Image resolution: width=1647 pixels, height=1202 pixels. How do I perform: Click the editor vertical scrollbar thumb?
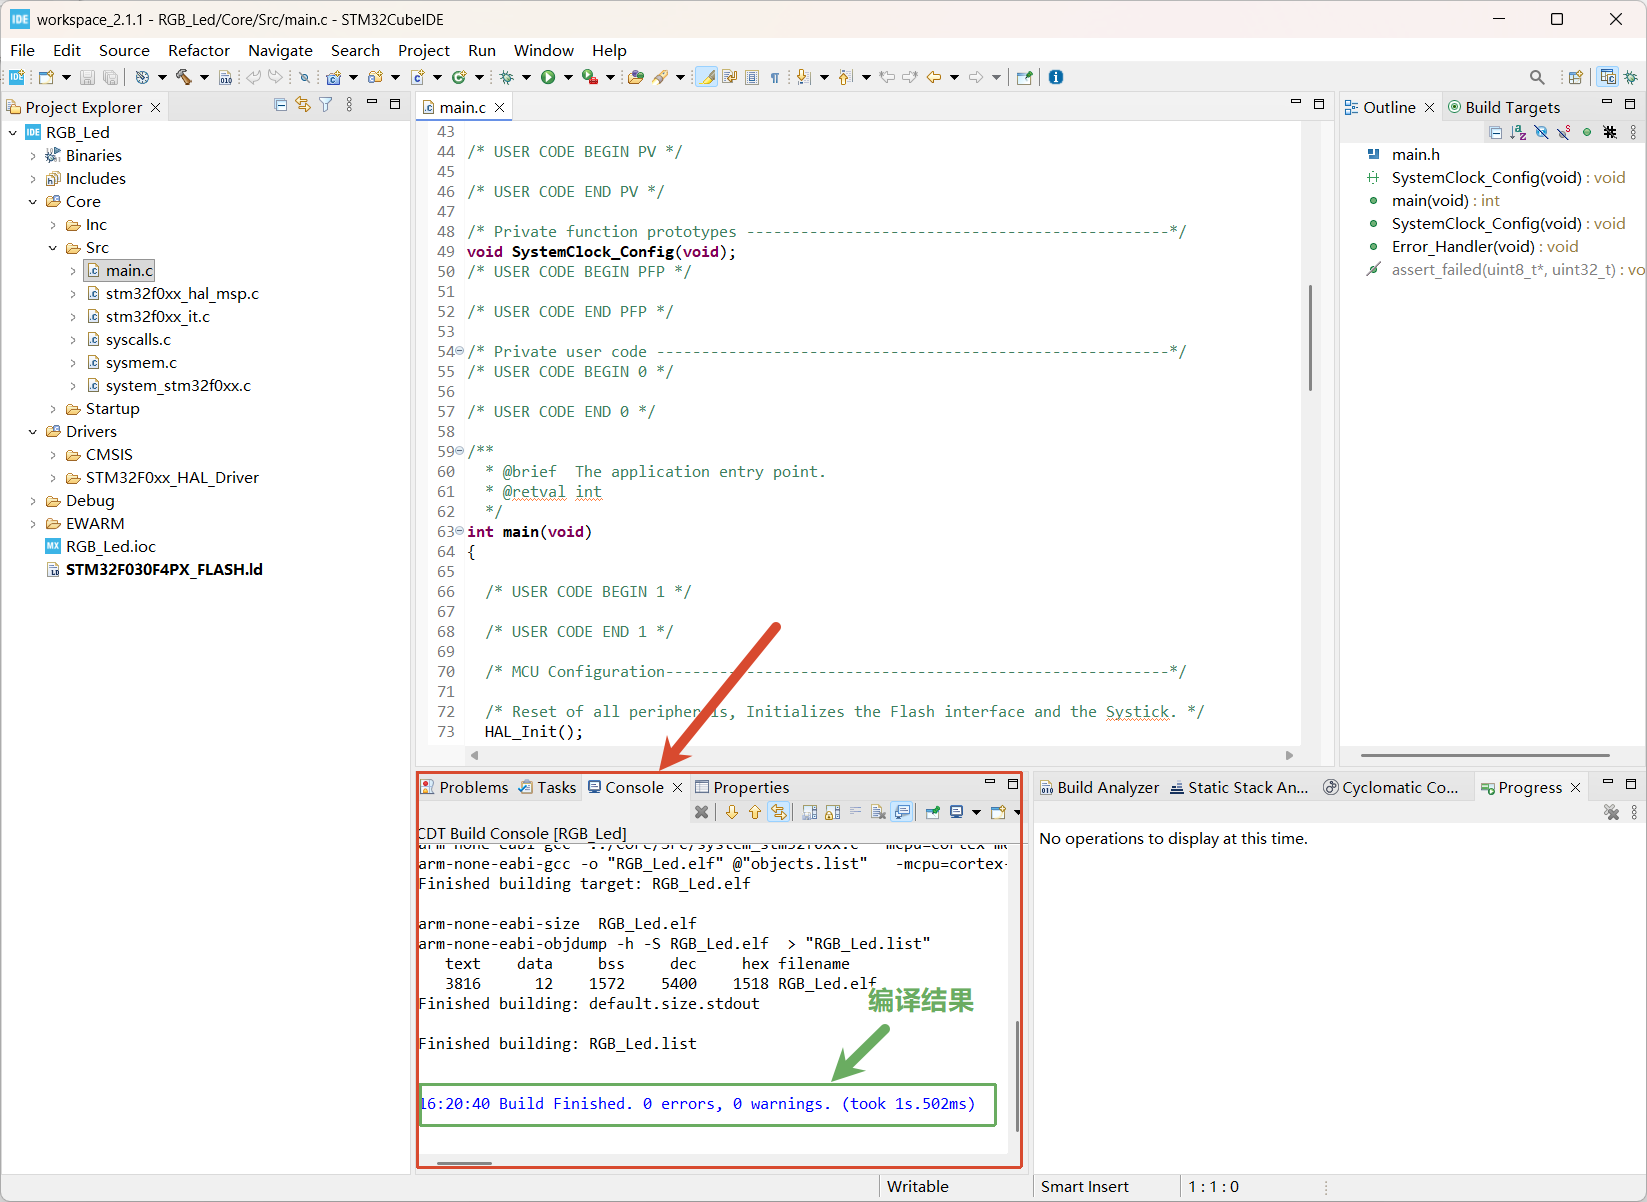(1310, 337)
